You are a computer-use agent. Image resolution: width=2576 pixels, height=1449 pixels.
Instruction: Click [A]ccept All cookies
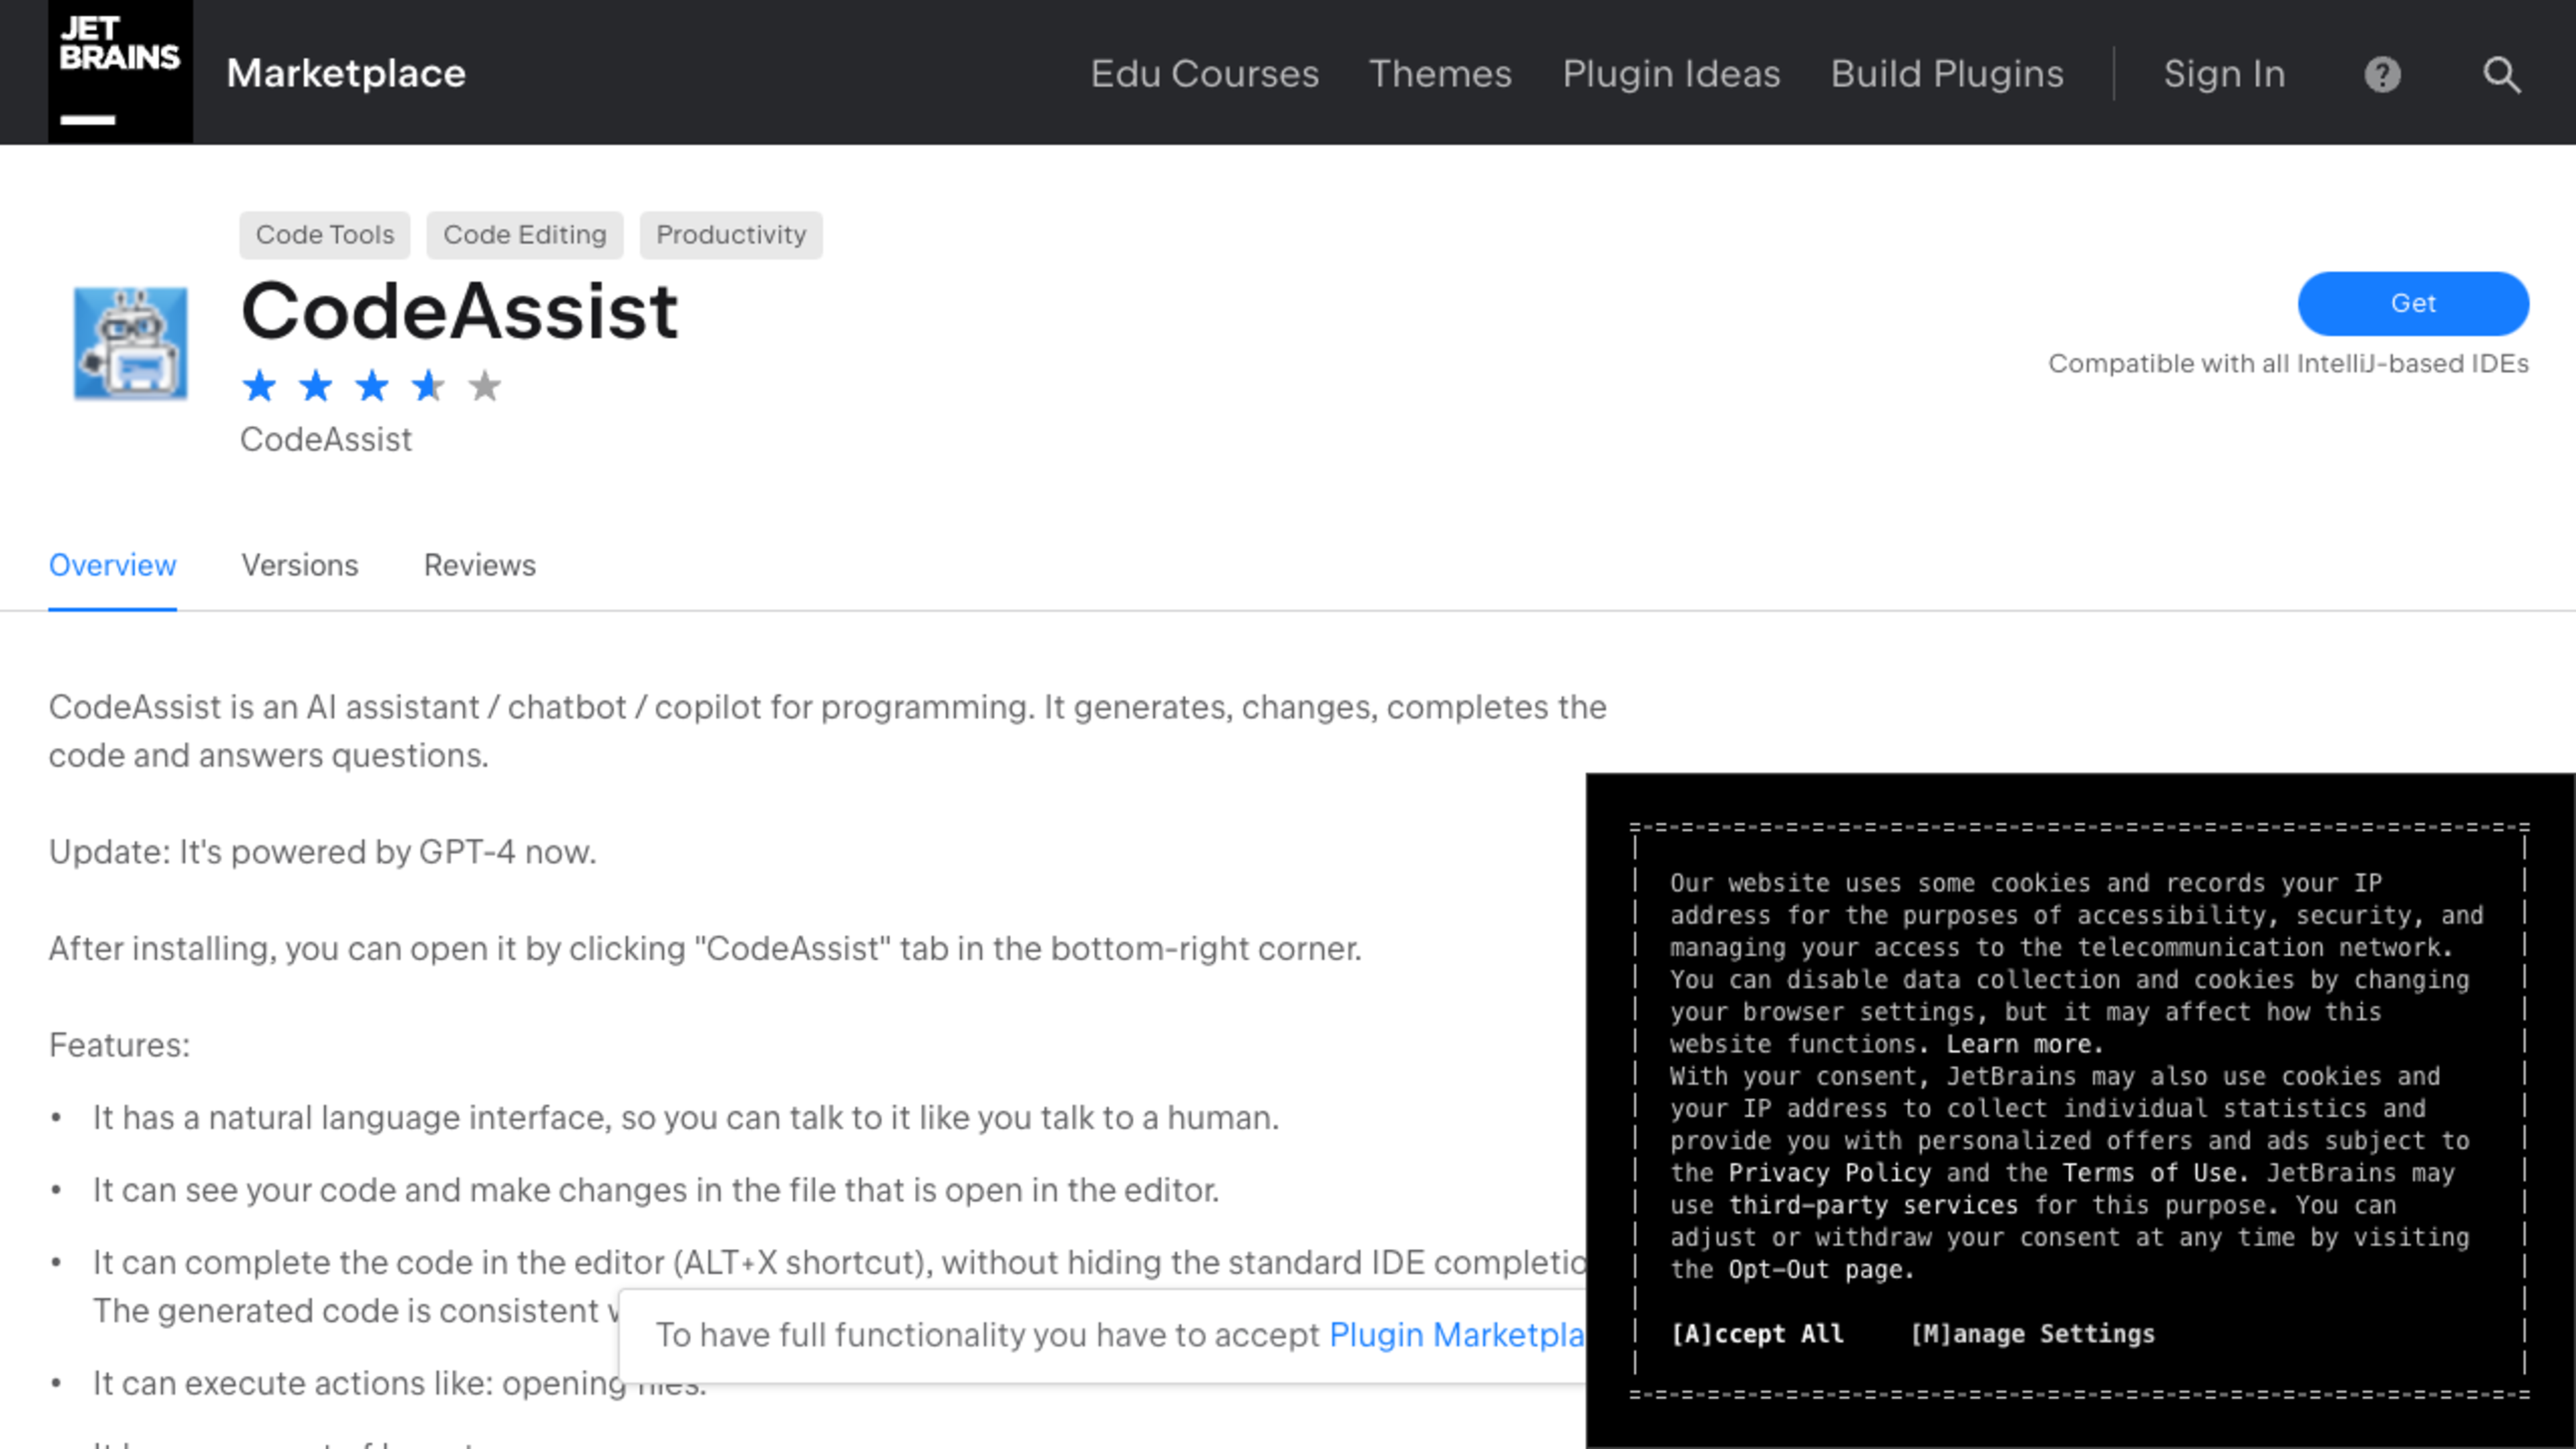1757,1334
